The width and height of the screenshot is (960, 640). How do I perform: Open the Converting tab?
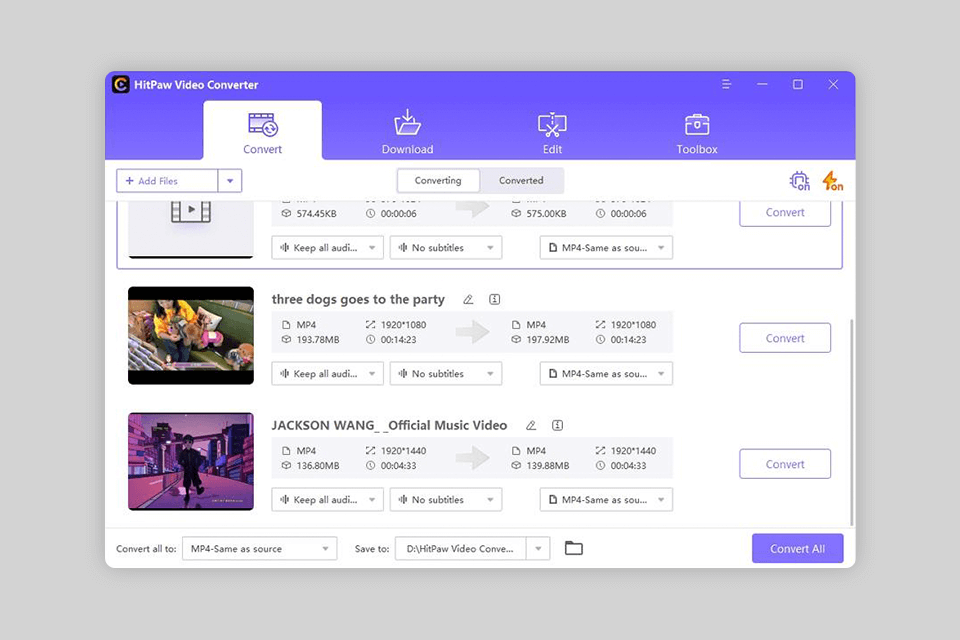coord(438,181)
